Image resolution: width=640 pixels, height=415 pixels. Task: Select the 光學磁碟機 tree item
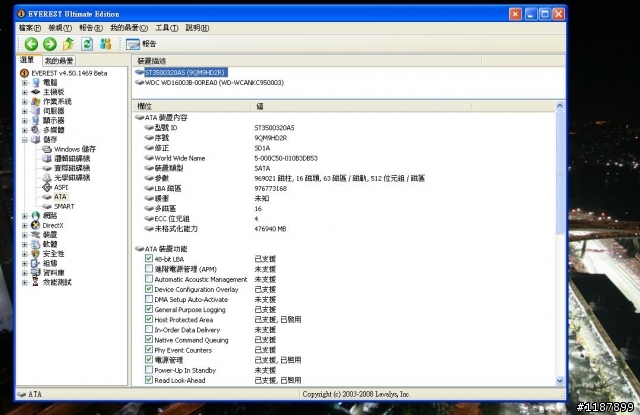click(72, 178)
